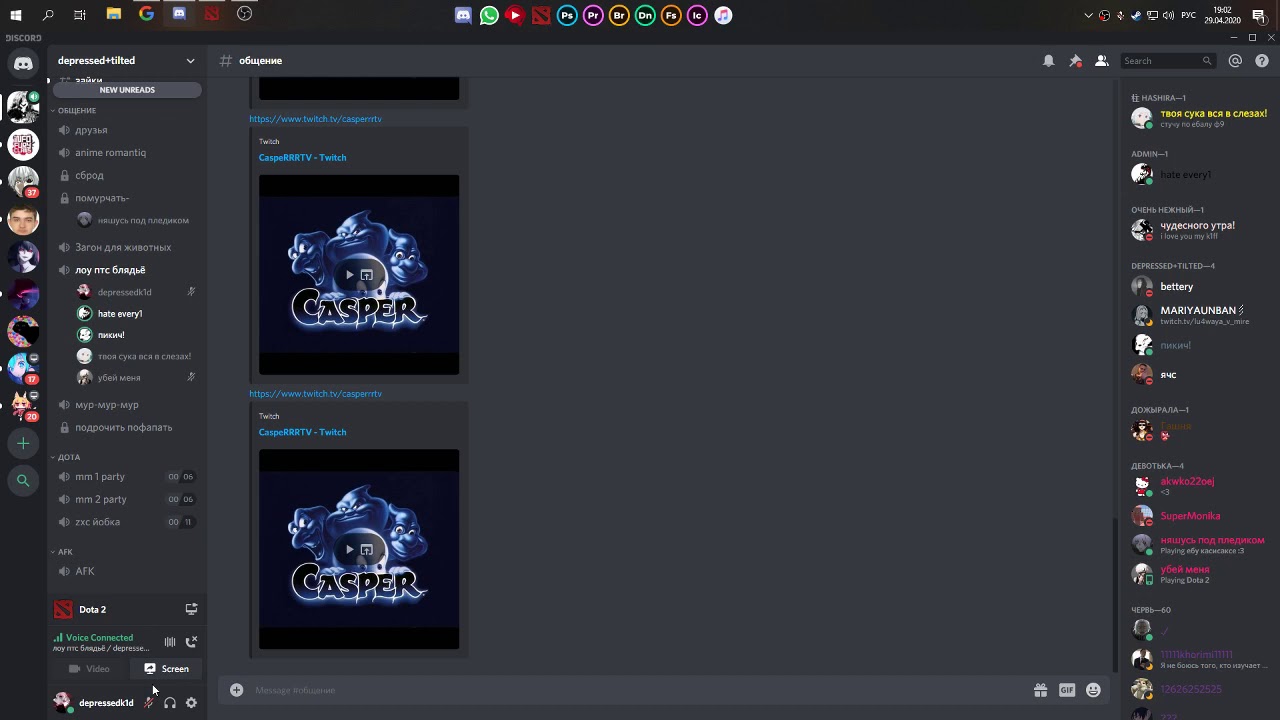The width and height of the screenshot is (1280, 720).
Task: Add a server with plus icon
Action: 23,443
